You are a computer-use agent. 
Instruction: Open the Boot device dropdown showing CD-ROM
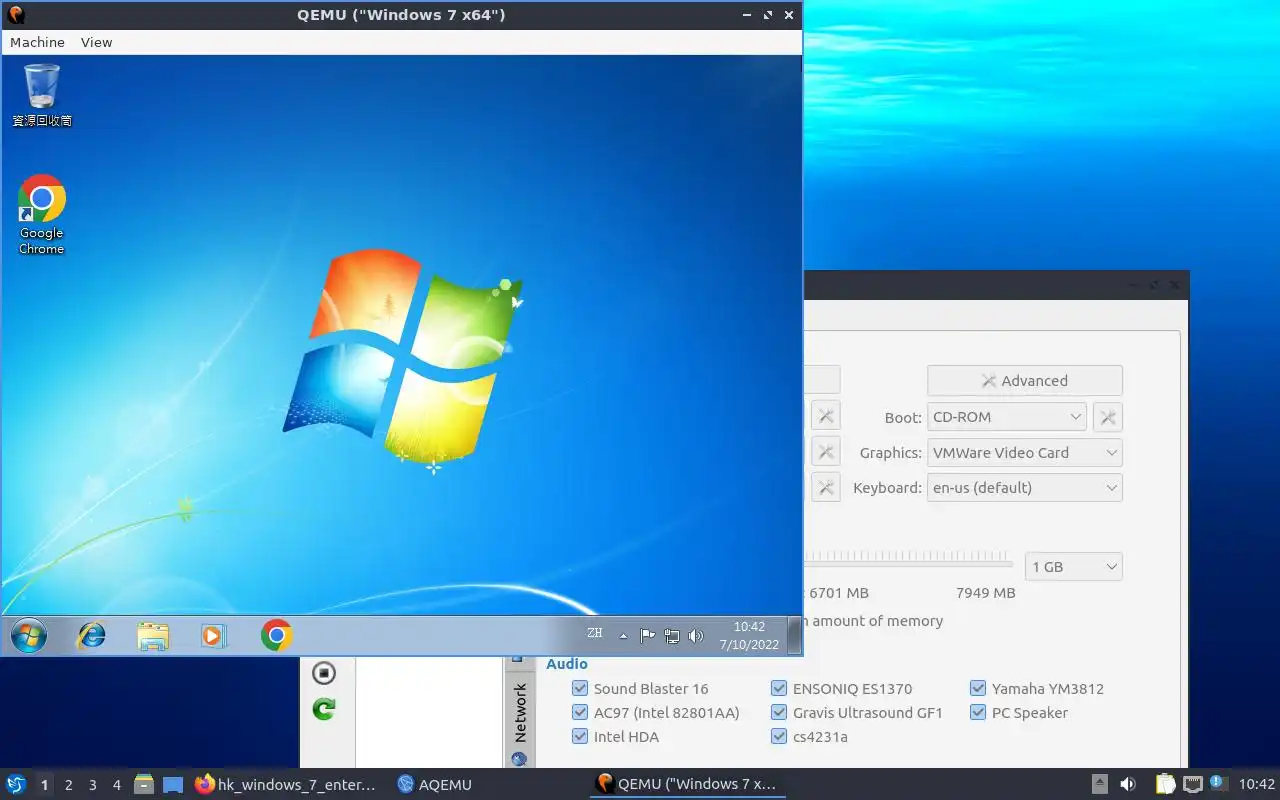(x=1007, y=417)
